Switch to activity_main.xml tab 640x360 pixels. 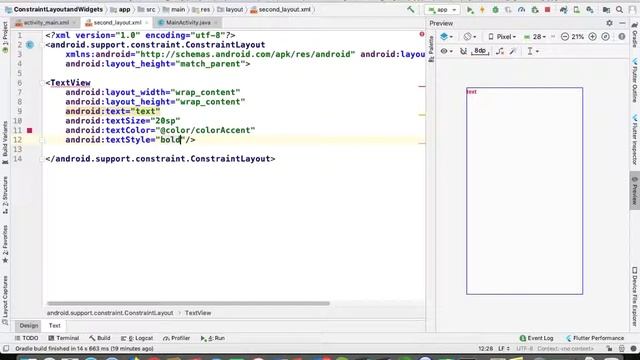pos(45,23)
